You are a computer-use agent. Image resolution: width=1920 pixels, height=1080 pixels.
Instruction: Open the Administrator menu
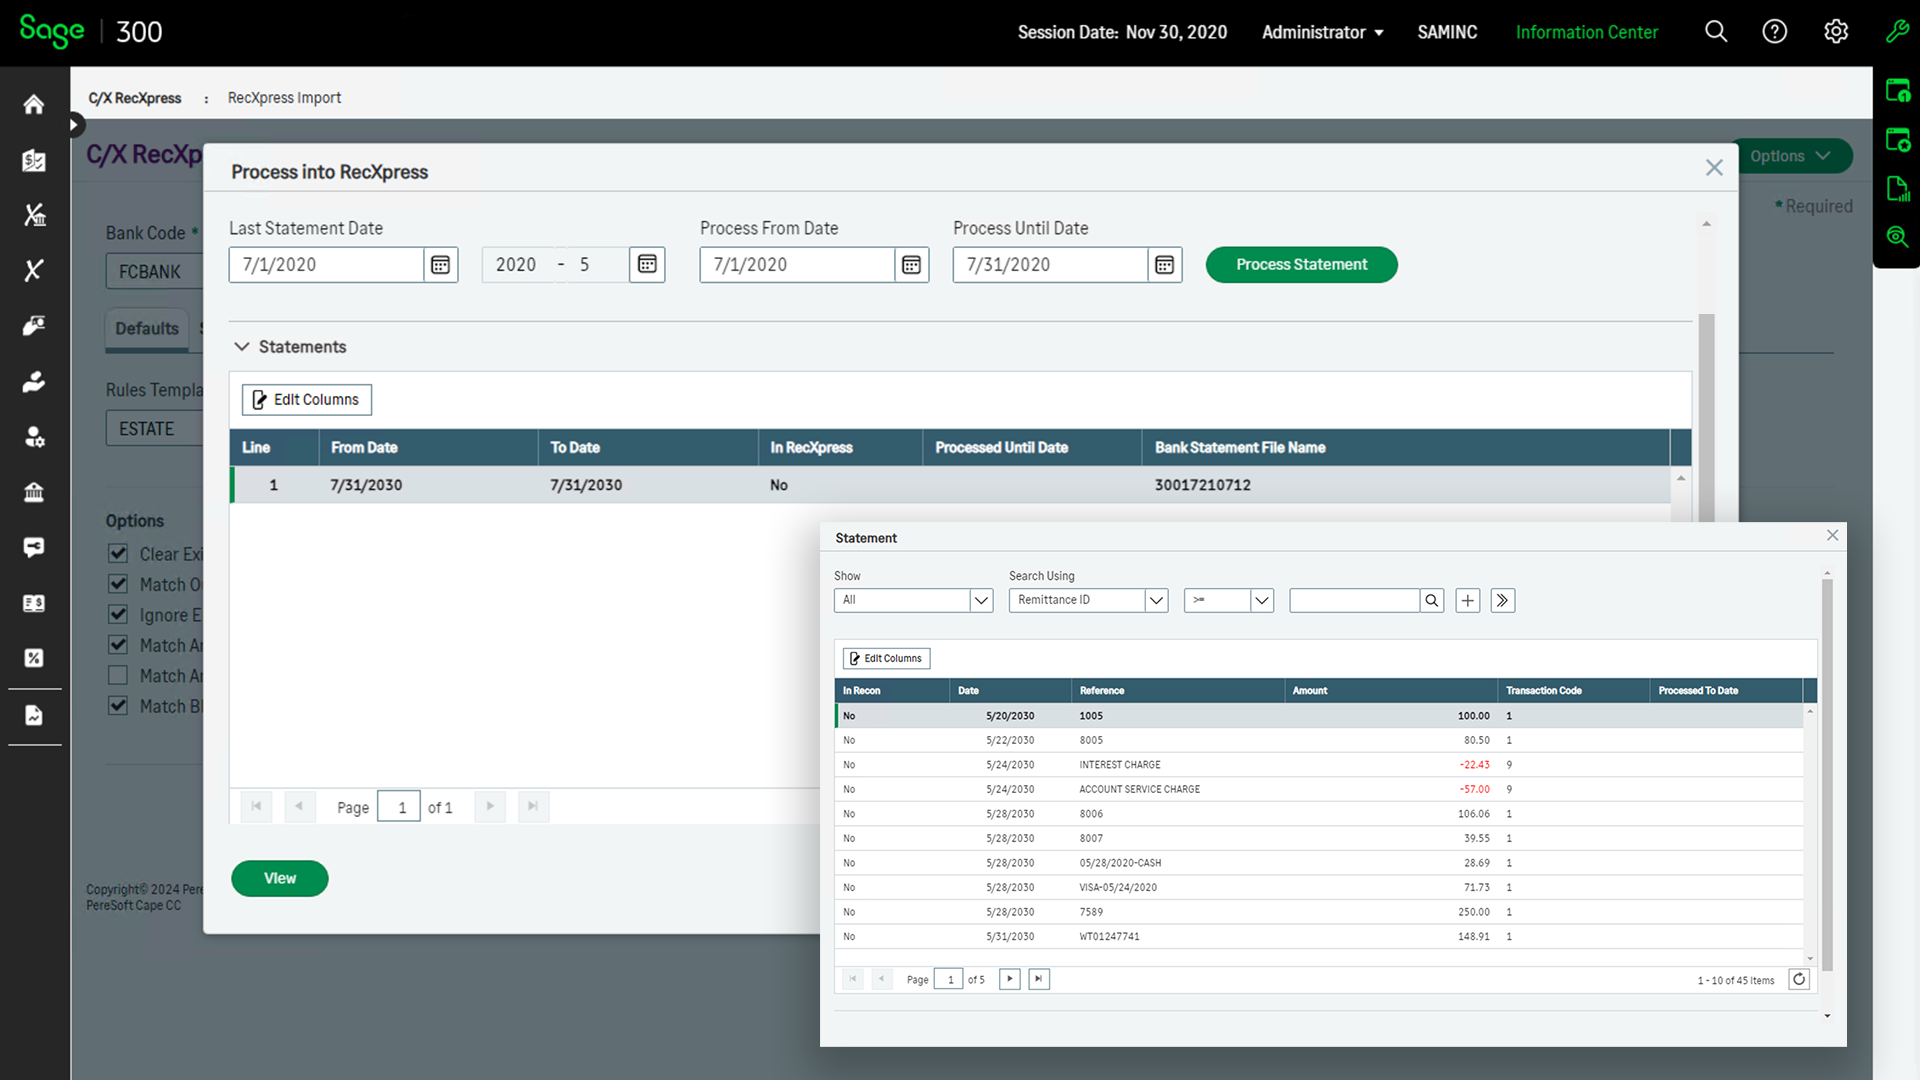(x=1322, y=31)
